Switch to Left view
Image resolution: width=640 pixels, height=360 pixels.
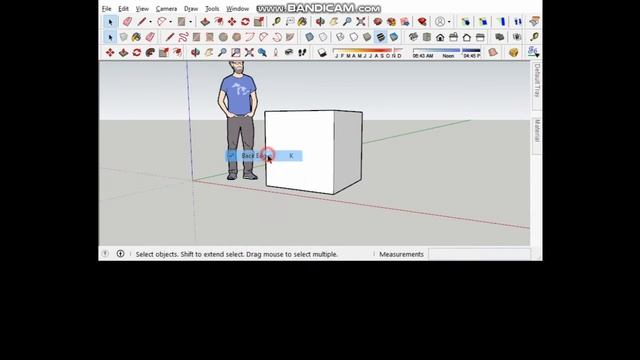tap(480, 37)
